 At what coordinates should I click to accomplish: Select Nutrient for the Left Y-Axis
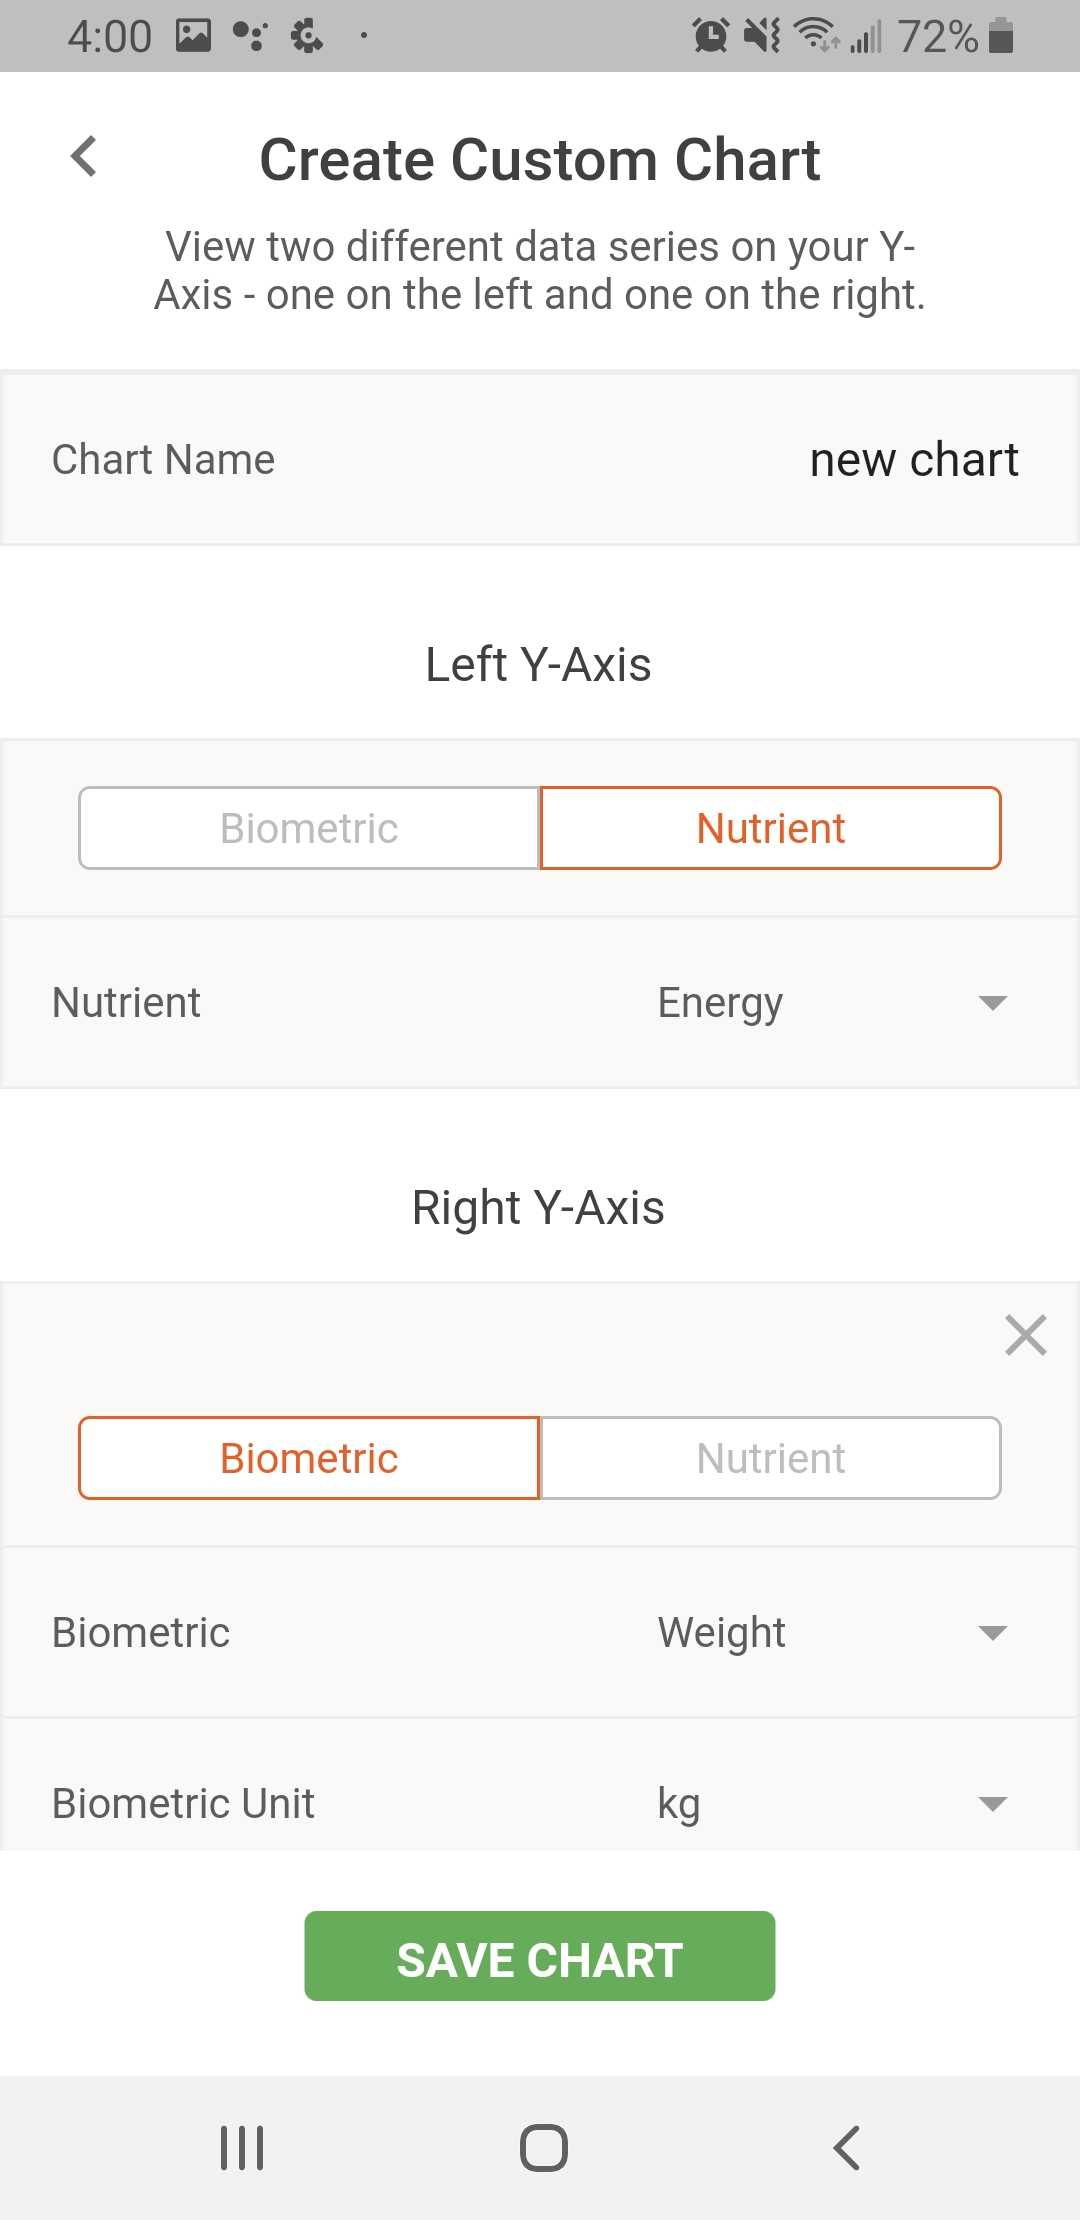point(770,828)
